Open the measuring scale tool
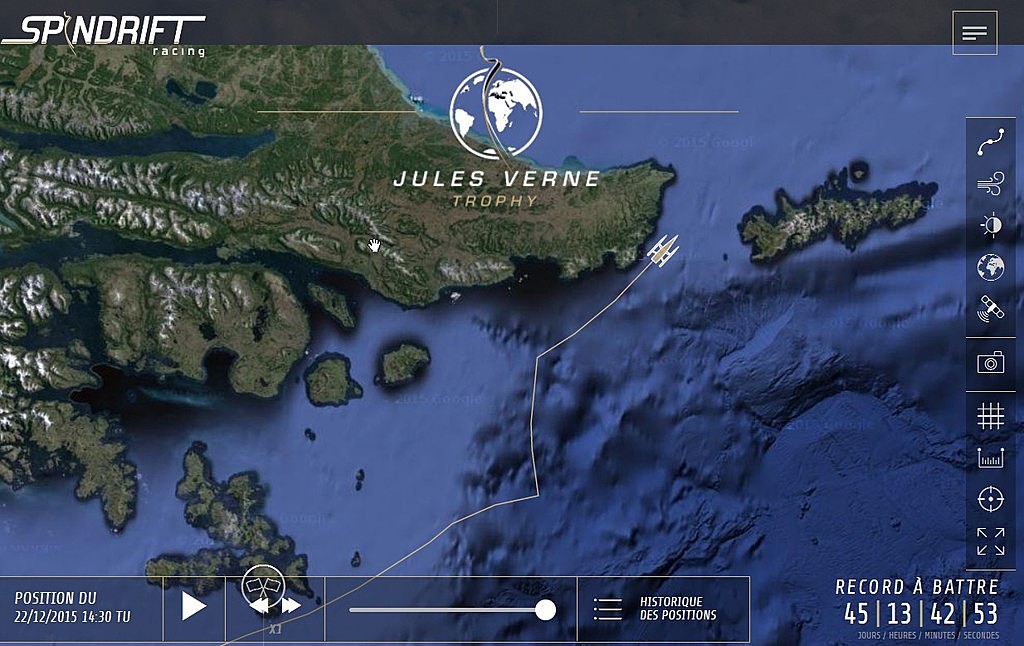The image size is (1024, 646). click(990, 458)
